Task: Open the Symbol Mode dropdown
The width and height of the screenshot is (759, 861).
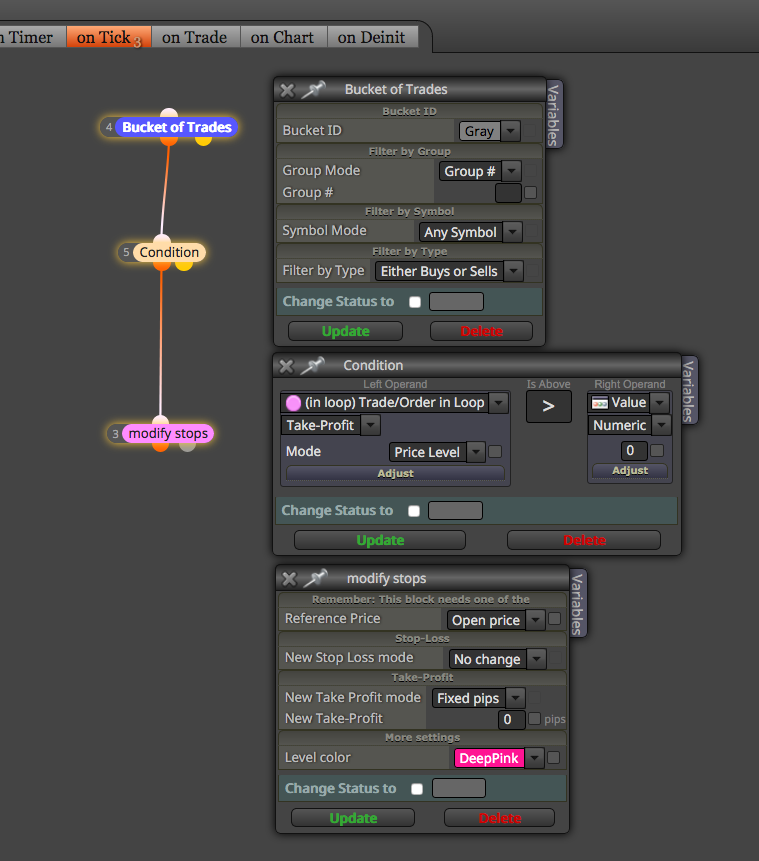Action: point(470,232)
